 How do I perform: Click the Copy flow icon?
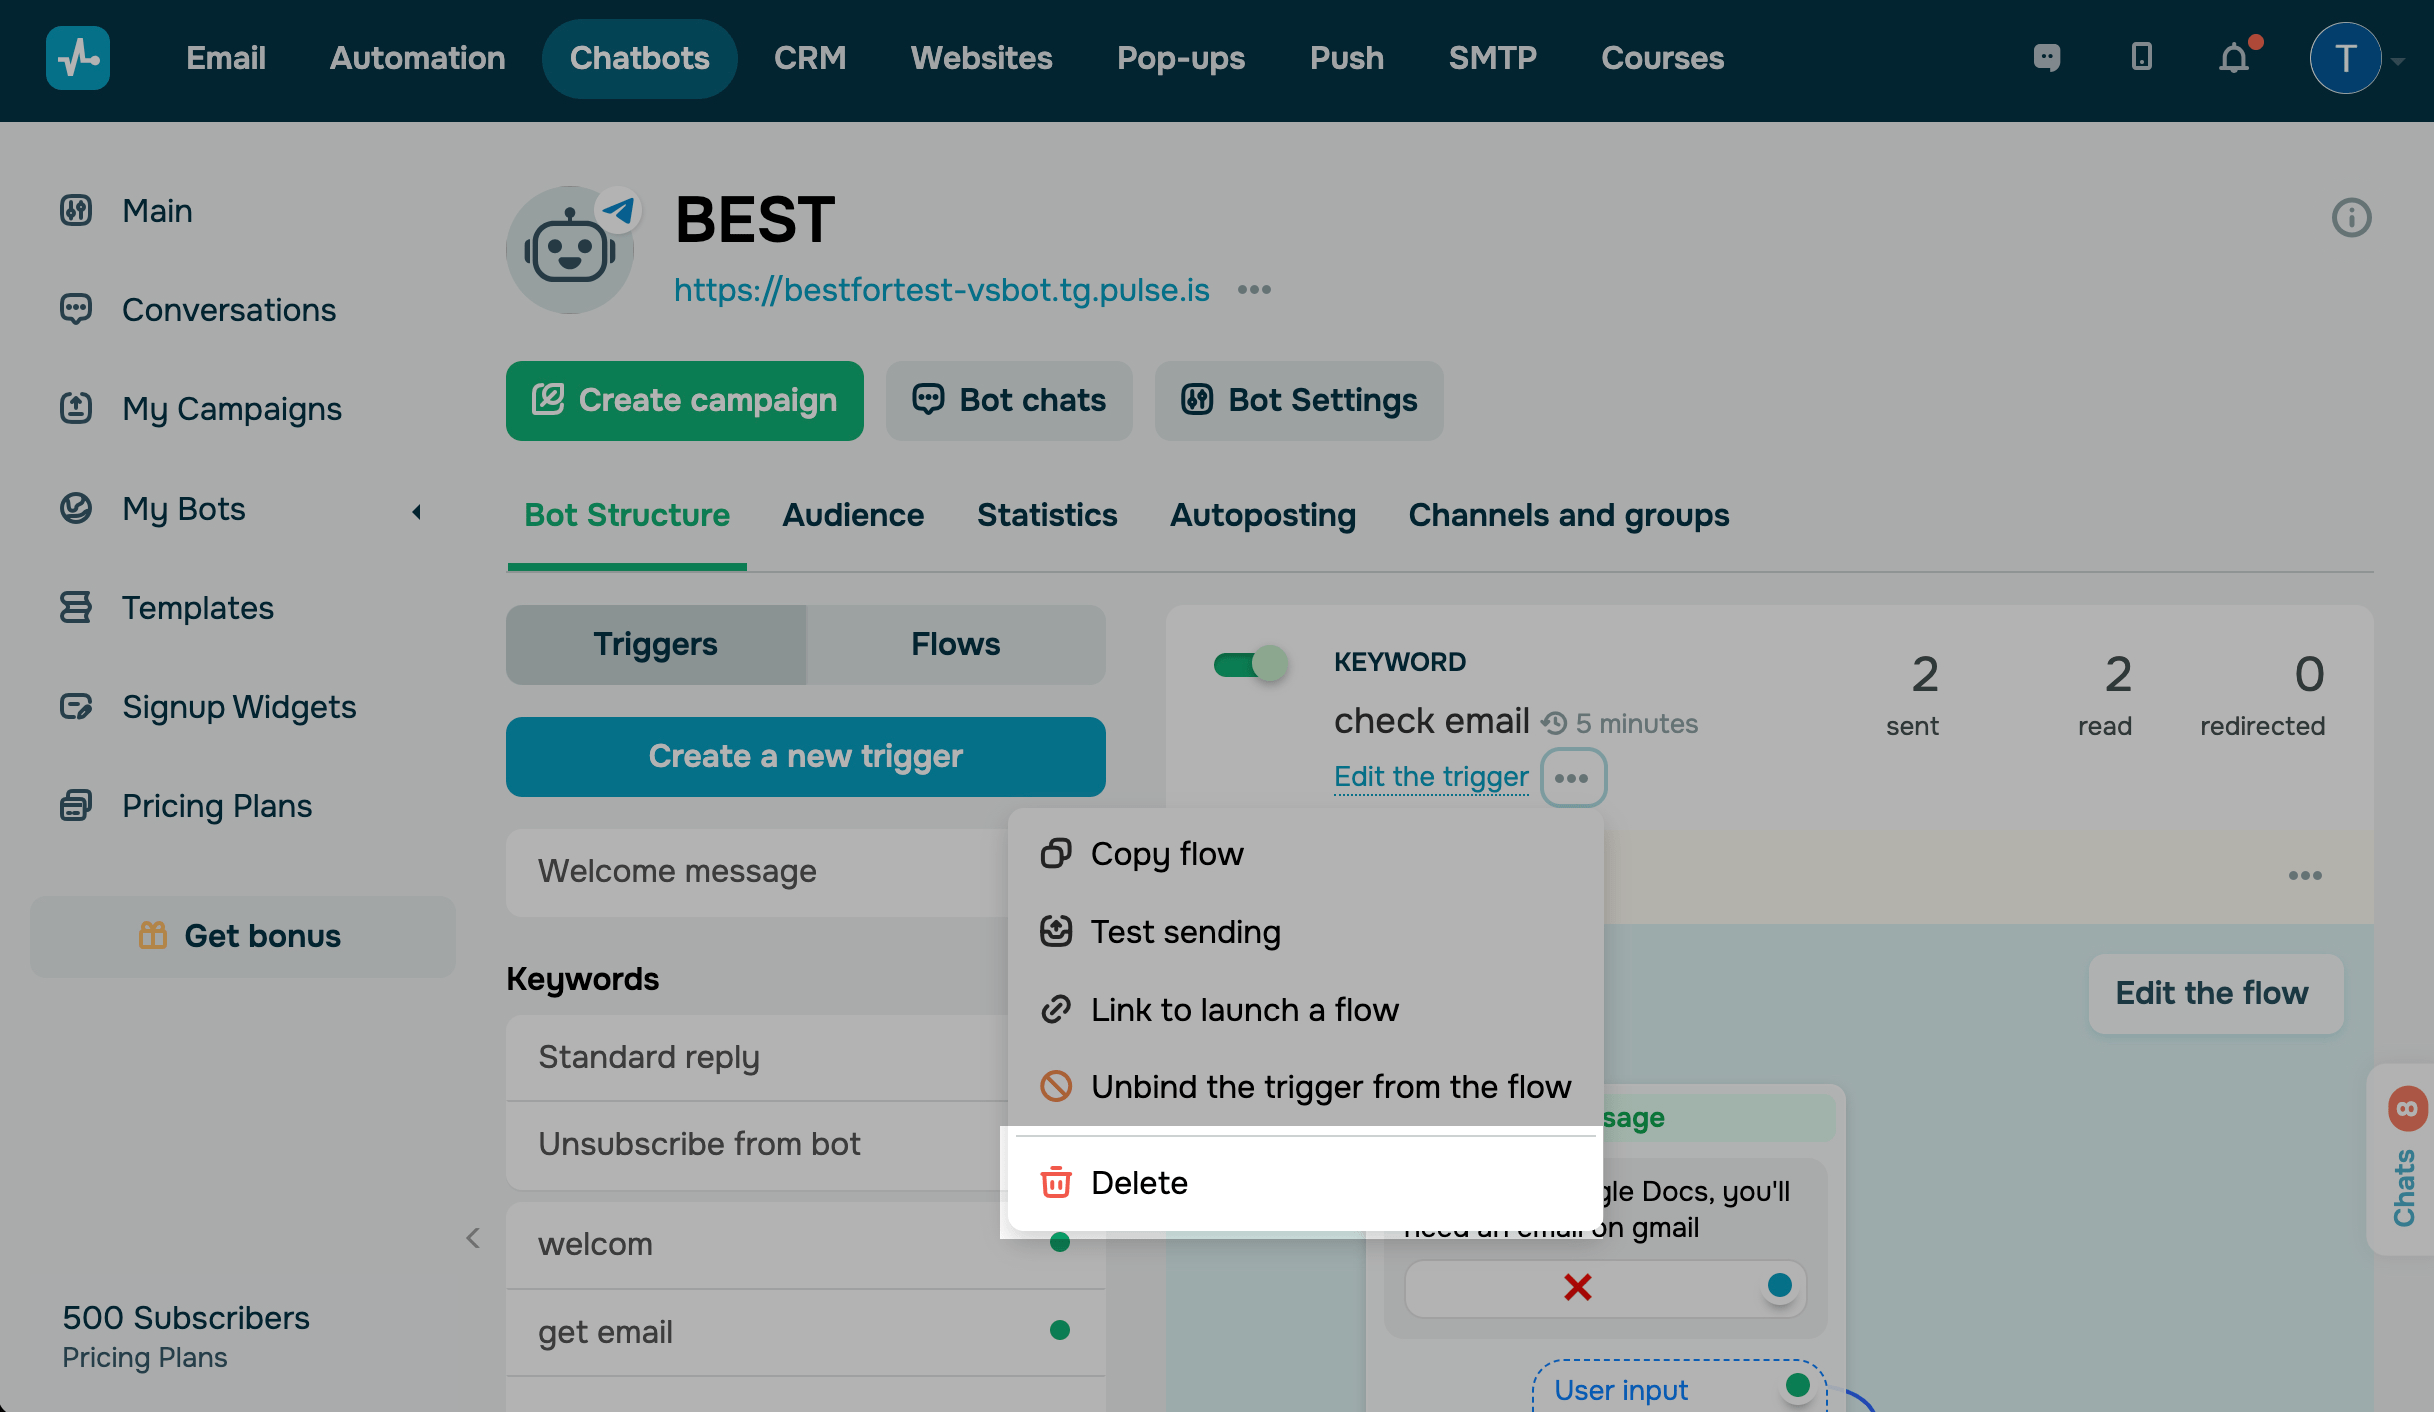tap(1056, 853)
